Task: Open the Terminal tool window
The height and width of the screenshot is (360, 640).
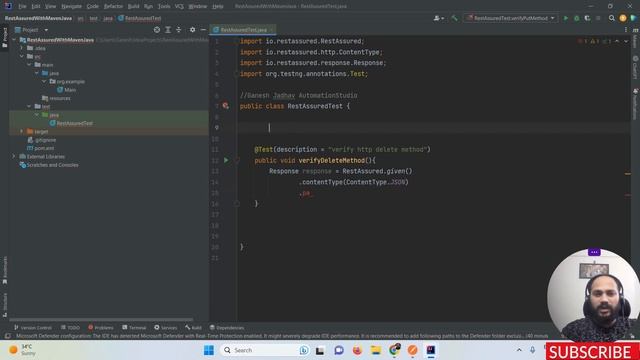Action: [x=134, y=328]
